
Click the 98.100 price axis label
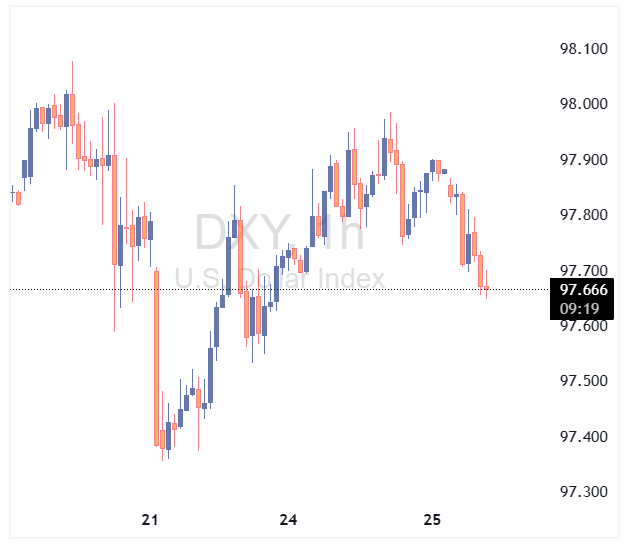pyautogui.click(x=580, y=49)
